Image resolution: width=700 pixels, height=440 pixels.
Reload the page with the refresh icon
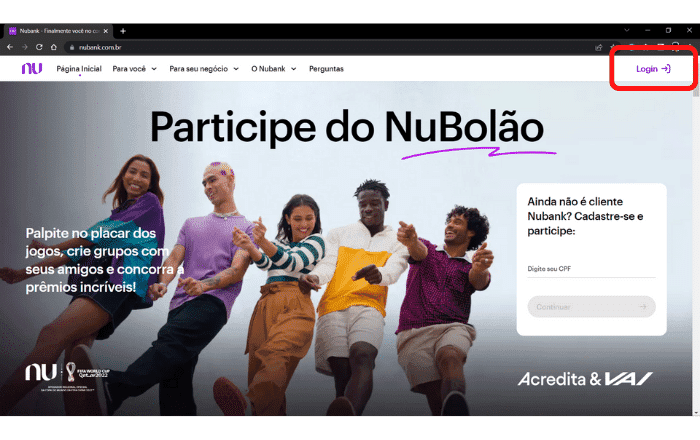[39, 47]
